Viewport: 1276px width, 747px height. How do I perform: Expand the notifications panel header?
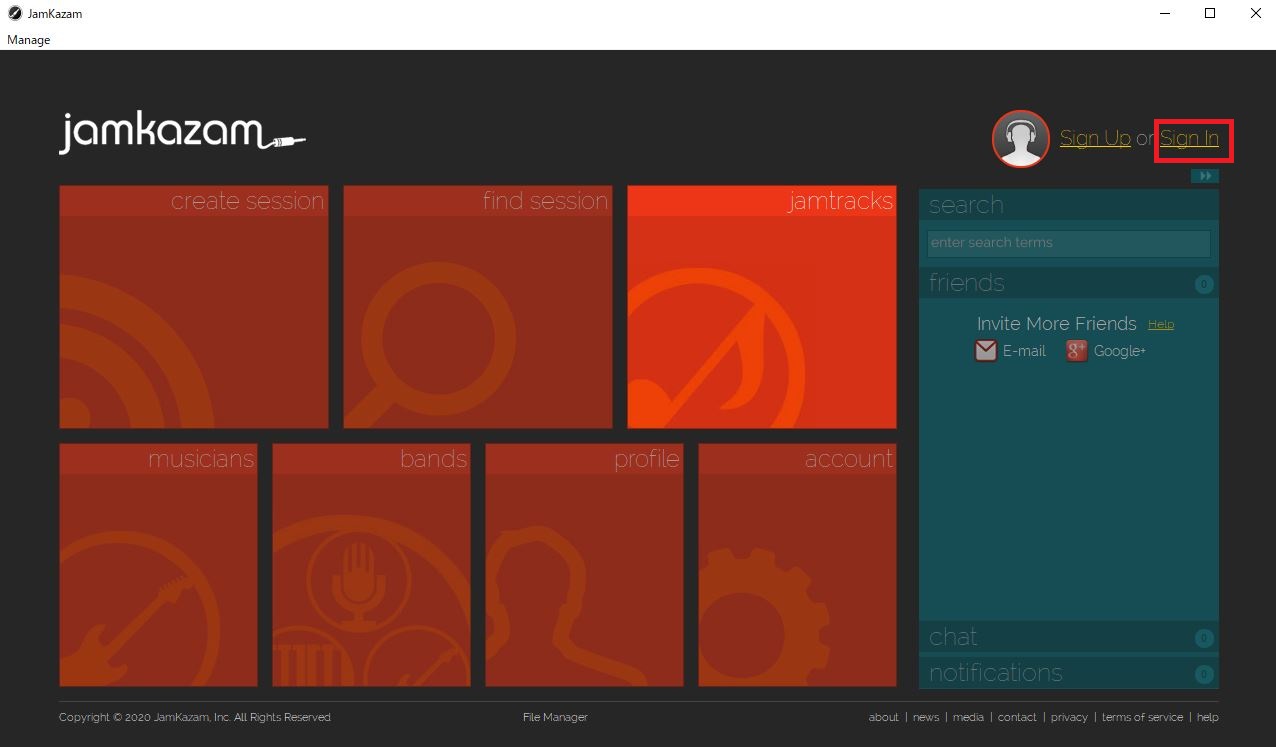[1068, 673]
